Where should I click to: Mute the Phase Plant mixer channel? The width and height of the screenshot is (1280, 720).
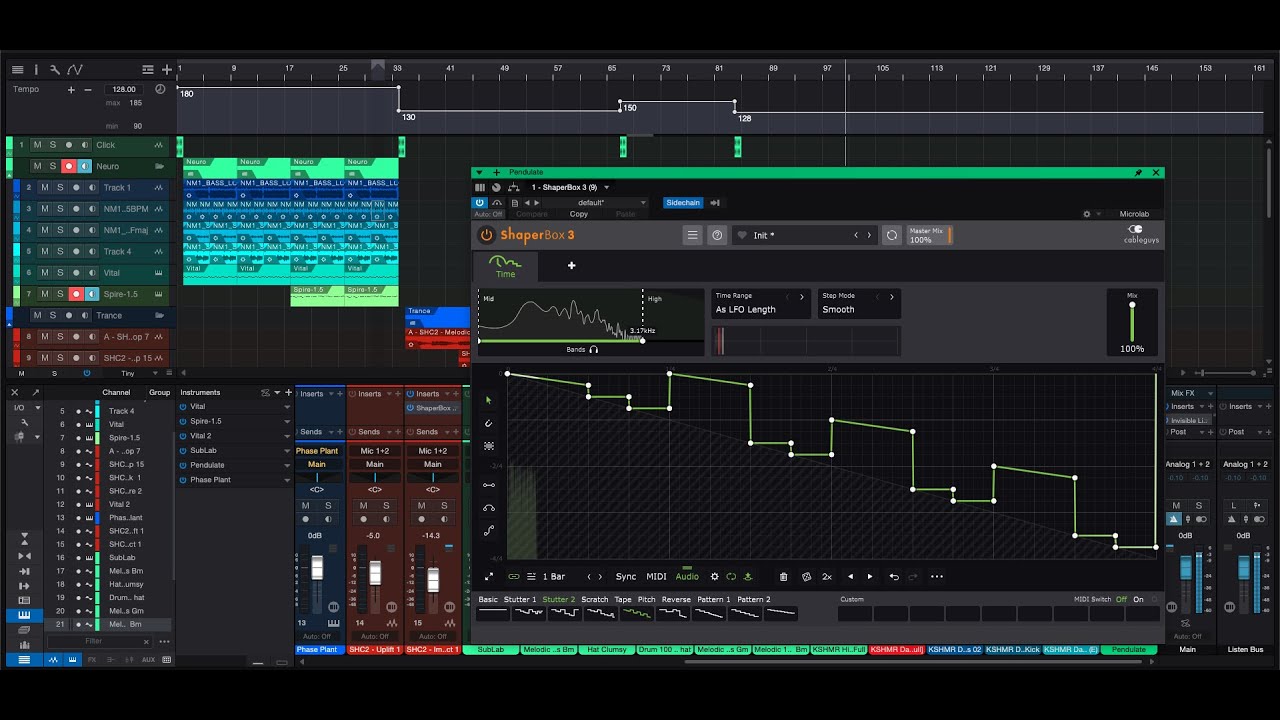[306, 506]
